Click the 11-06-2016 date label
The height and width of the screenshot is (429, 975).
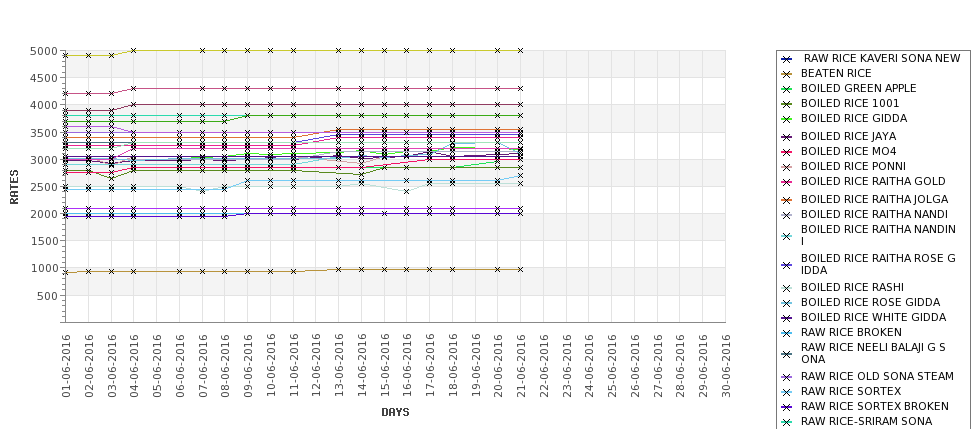click(293, 366)
